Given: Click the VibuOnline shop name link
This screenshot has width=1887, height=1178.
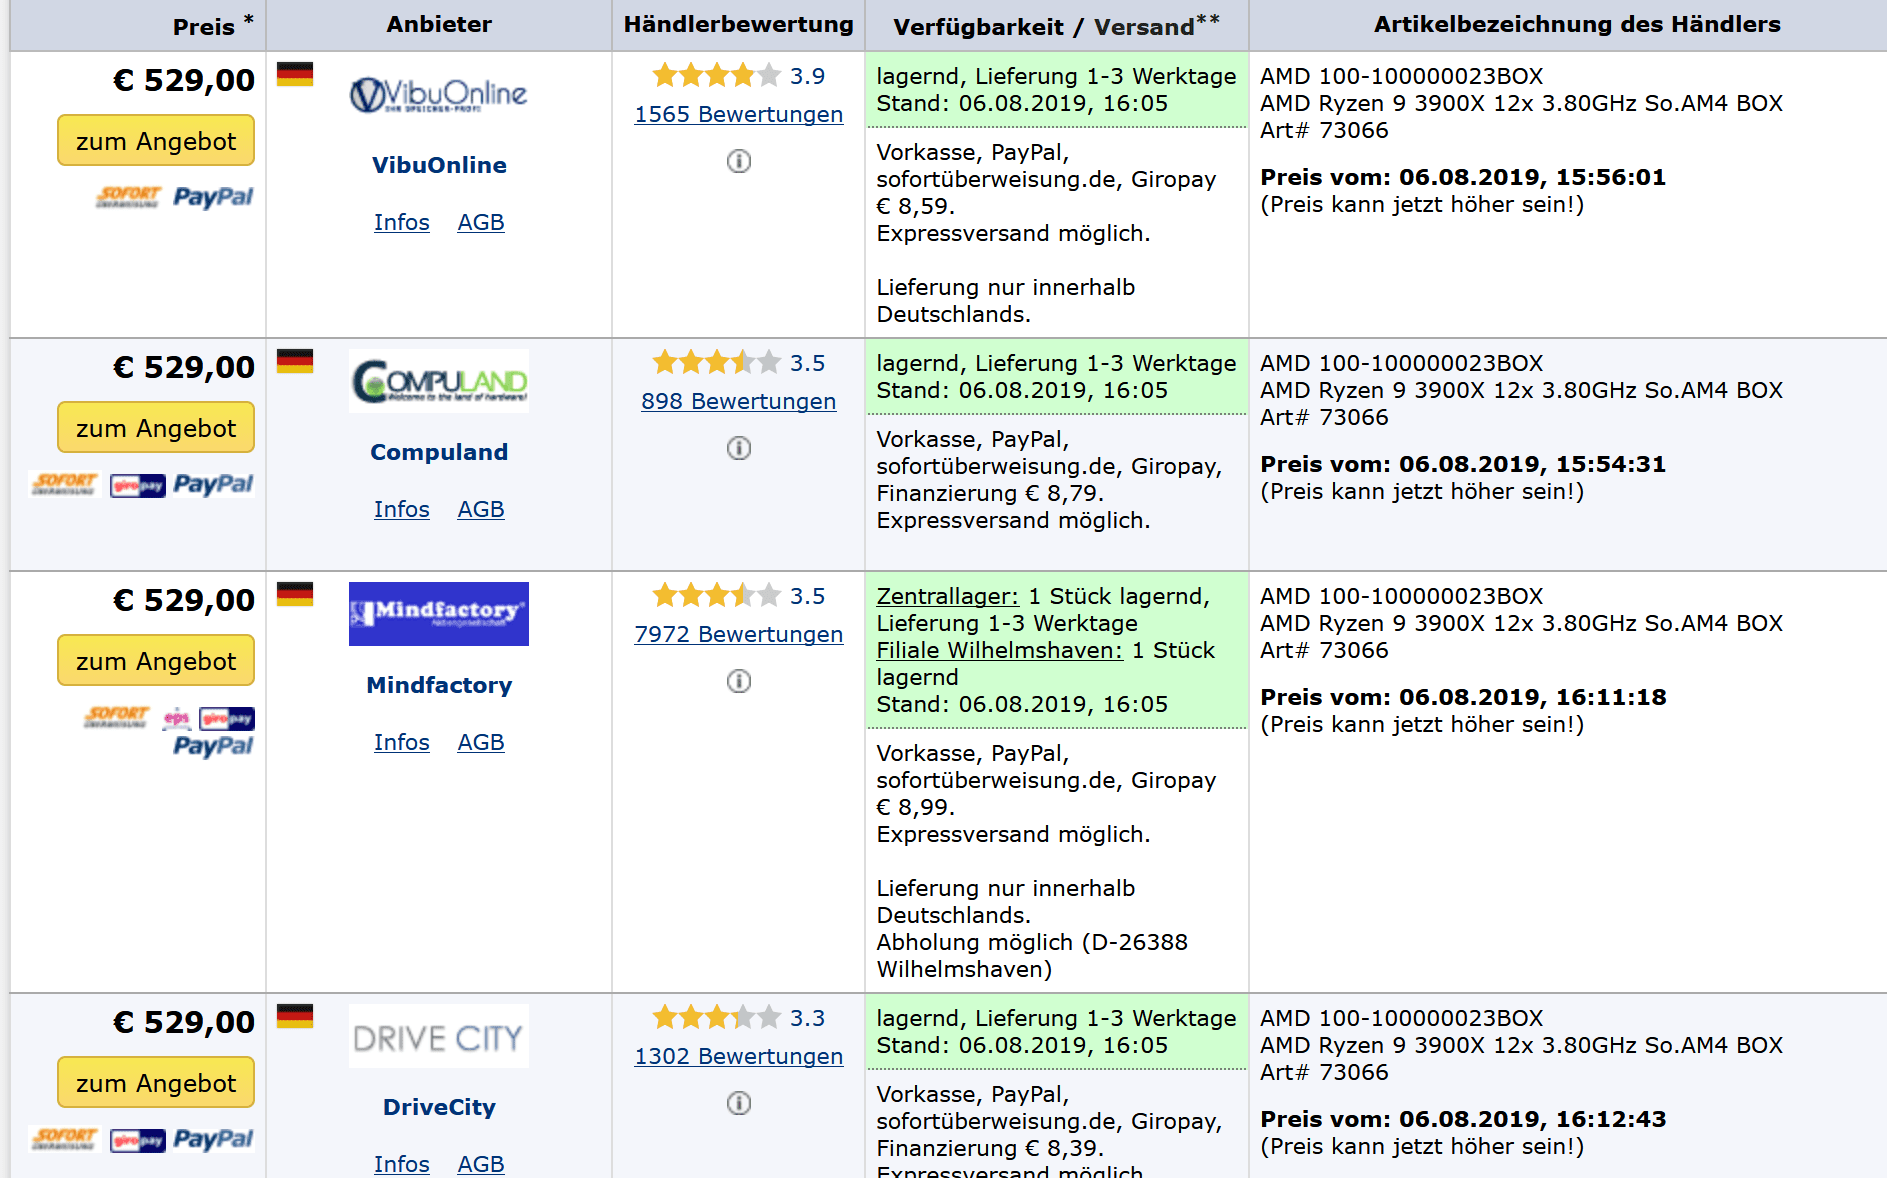Looking at the screenshot, I should pyautogui.click(x=439, y=165).
